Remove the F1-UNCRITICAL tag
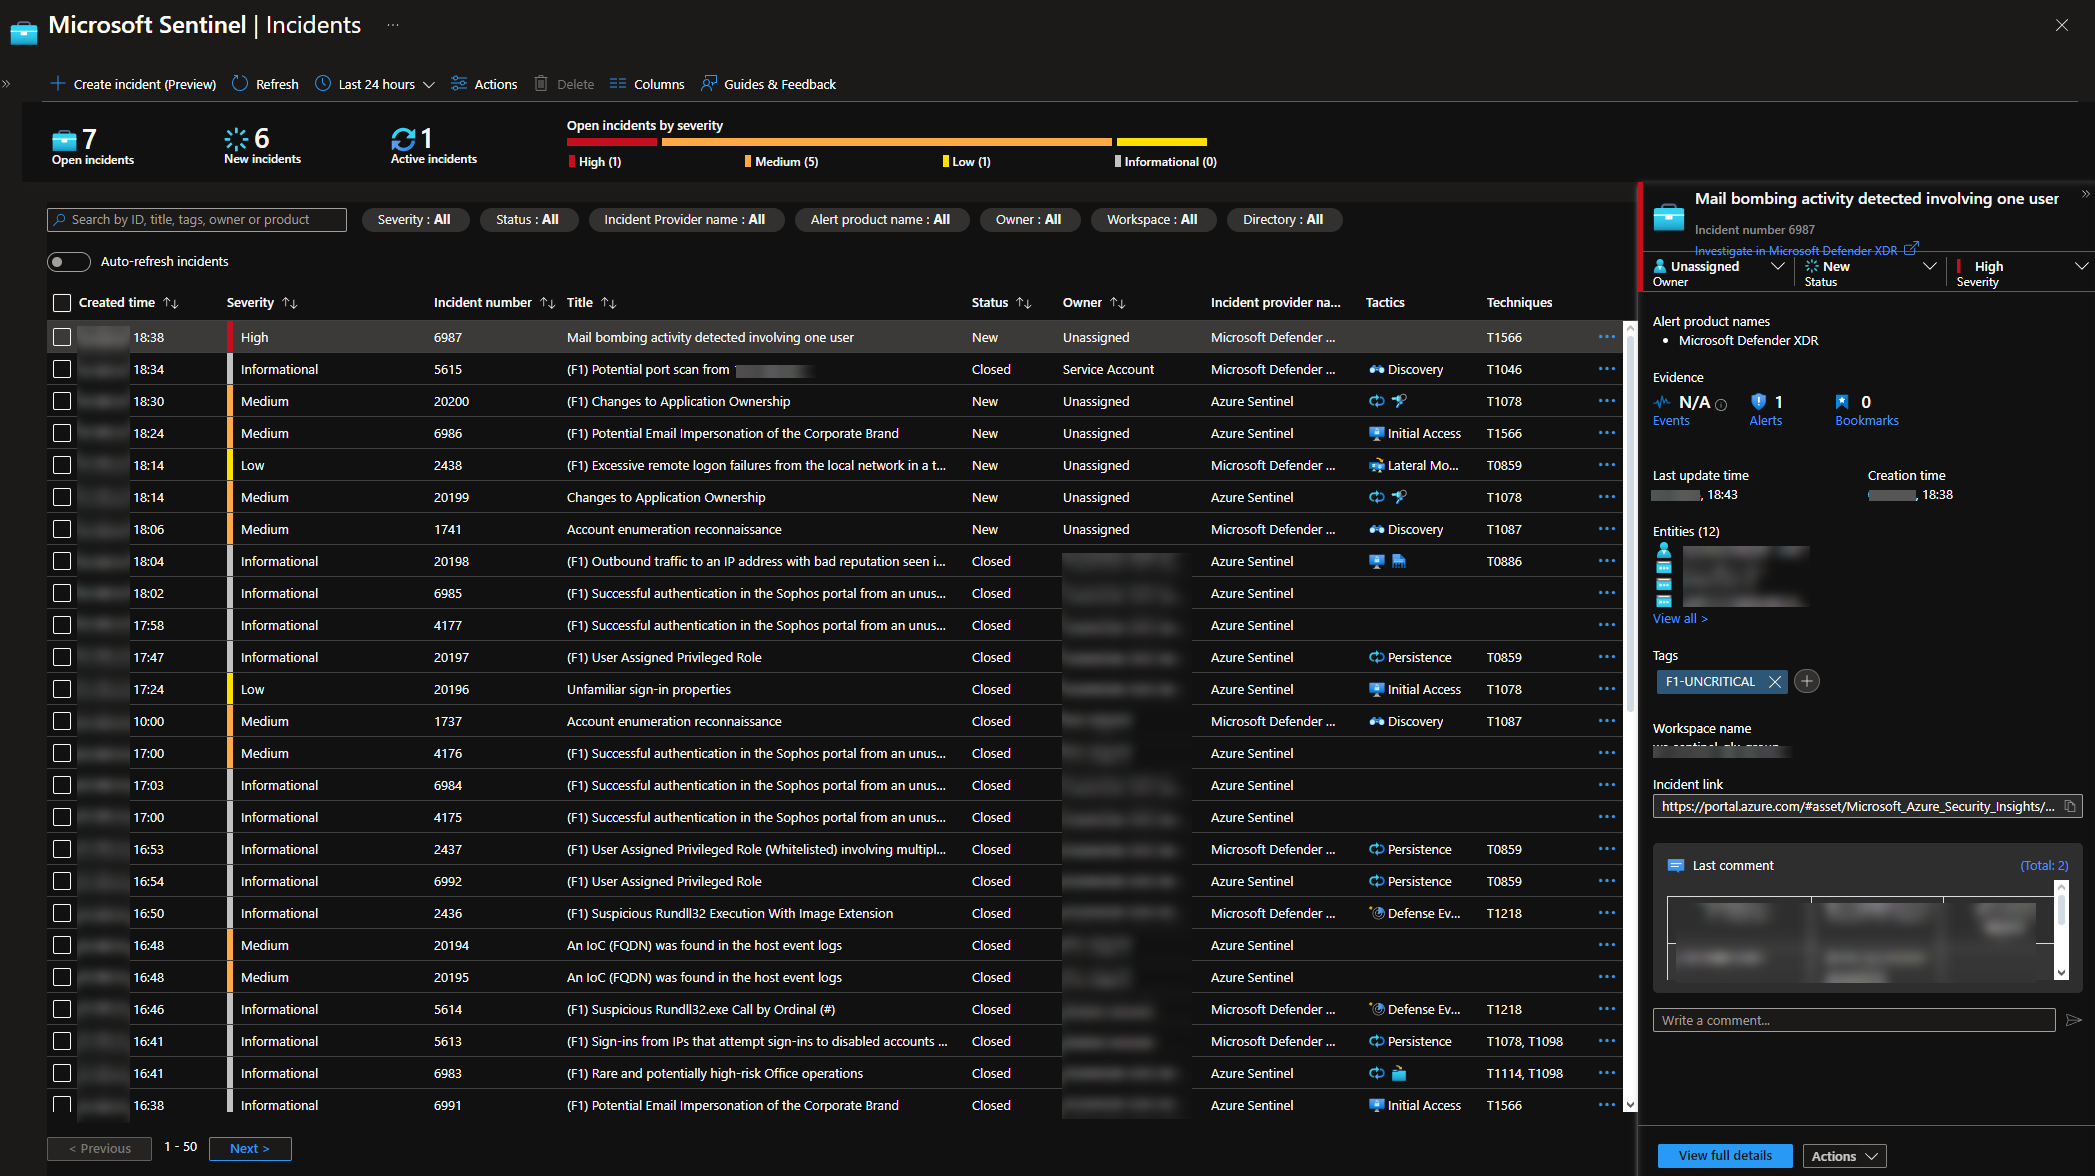 coord(1775,682)
